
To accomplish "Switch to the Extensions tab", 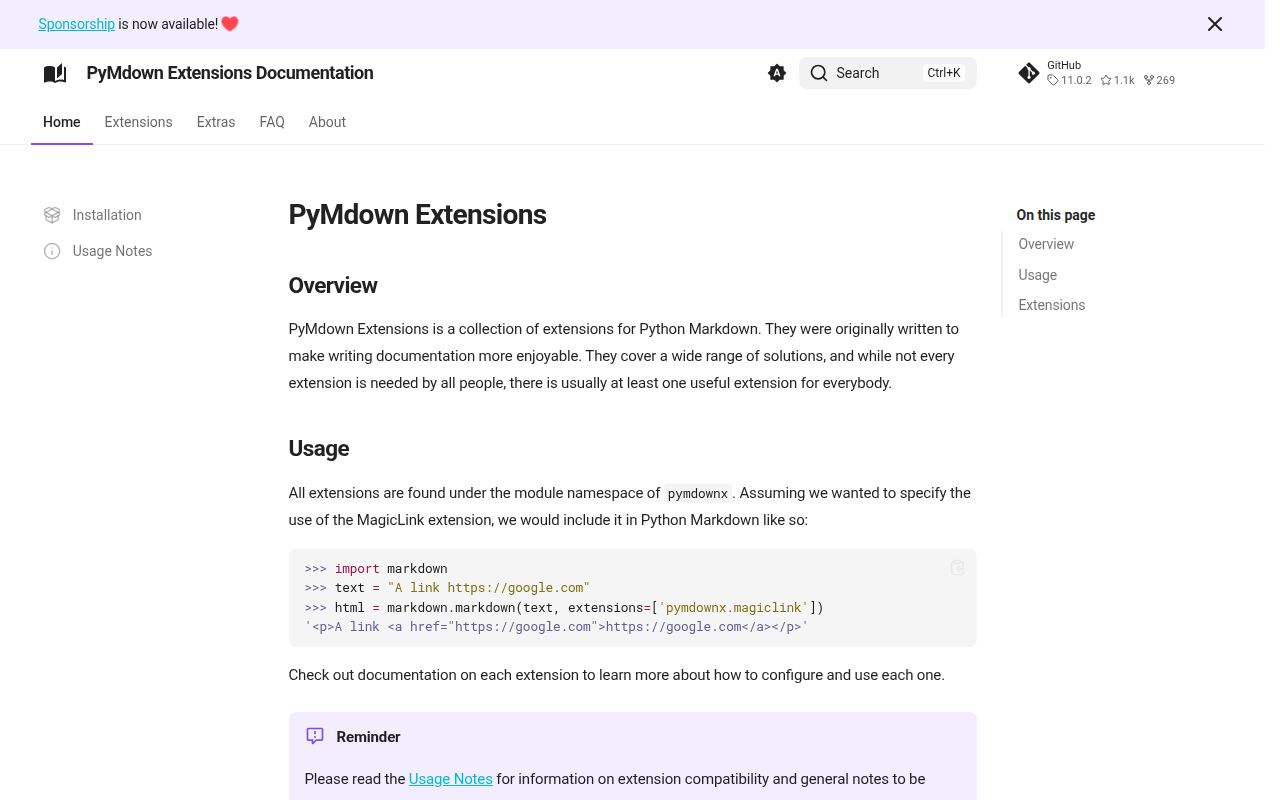I will pos(139,122).
